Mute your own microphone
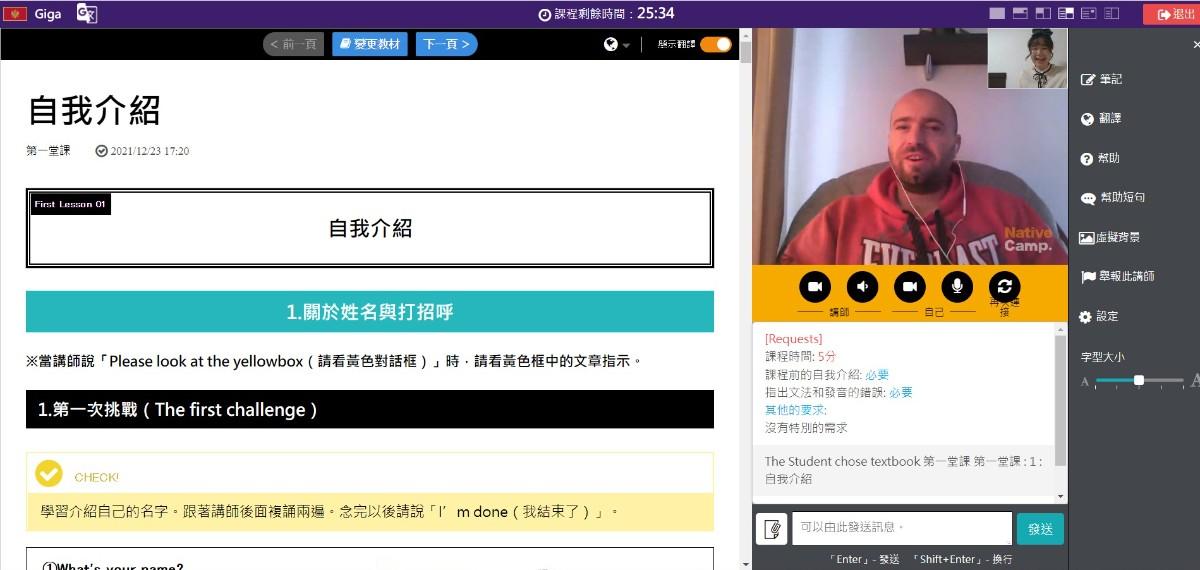This screenshot has width=1200, height=570. coord(957,287)
